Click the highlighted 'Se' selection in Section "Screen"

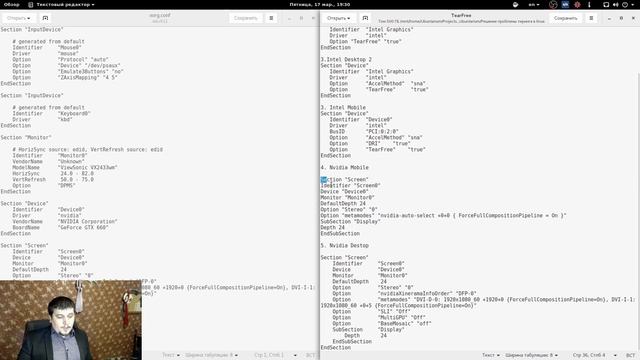click(x=324, y=180)
